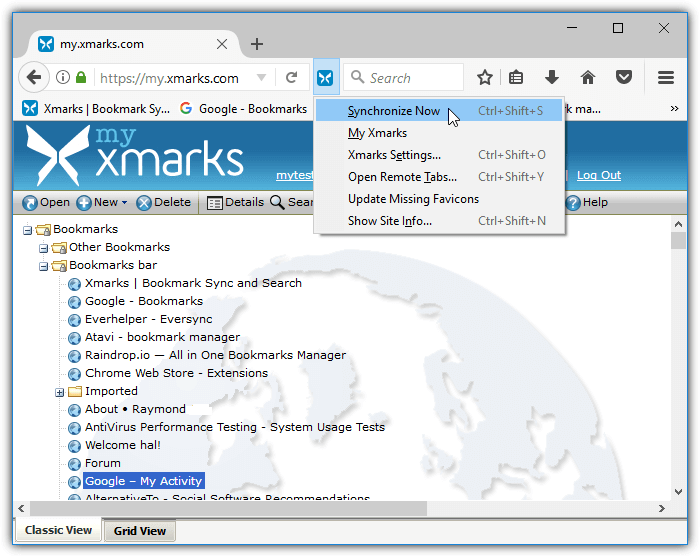Select Xmarks Settings menu entry
Viewport: 700px width, 556px height.
(x=394, y=155)
